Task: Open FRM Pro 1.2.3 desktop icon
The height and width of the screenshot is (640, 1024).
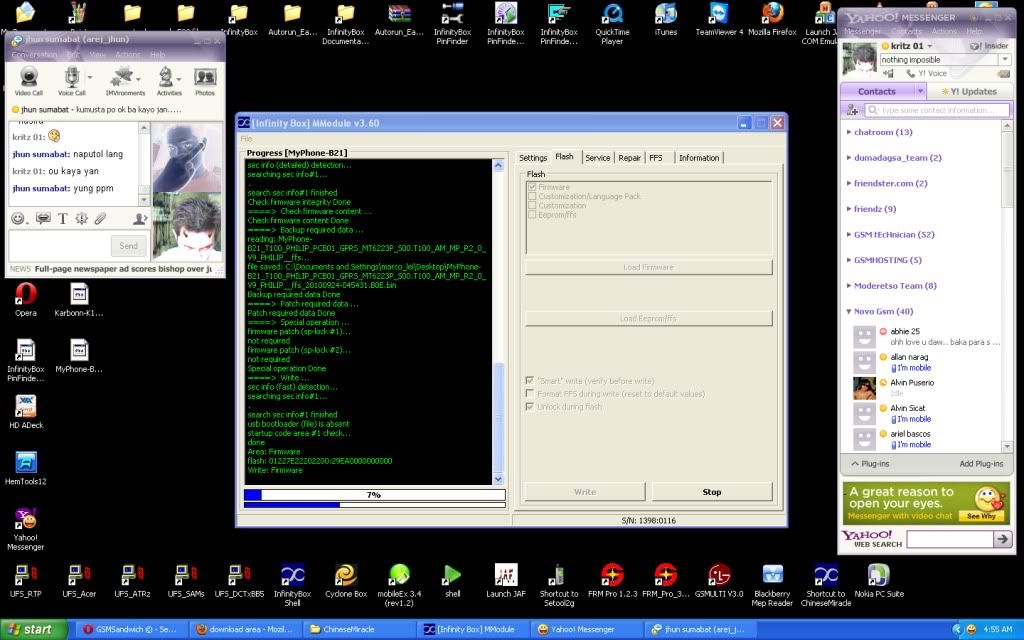Action: (612, 581)
